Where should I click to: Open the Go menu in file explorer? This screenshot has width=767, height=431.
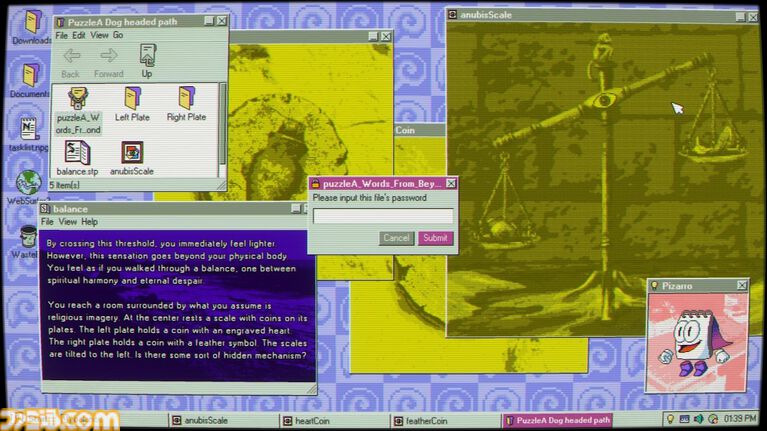point(118,35)
